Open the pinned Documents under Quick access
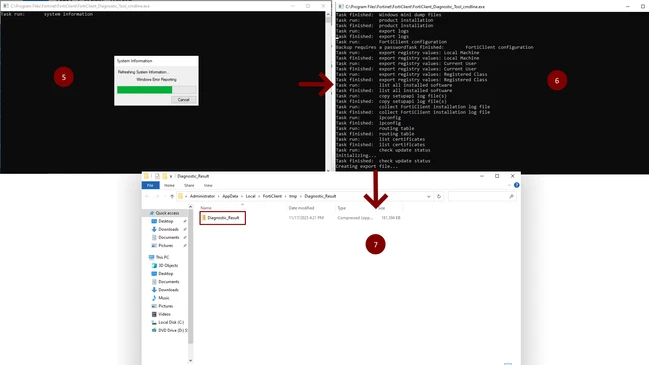The height and width of the screenshot is (365, 649). coord(168,238)
